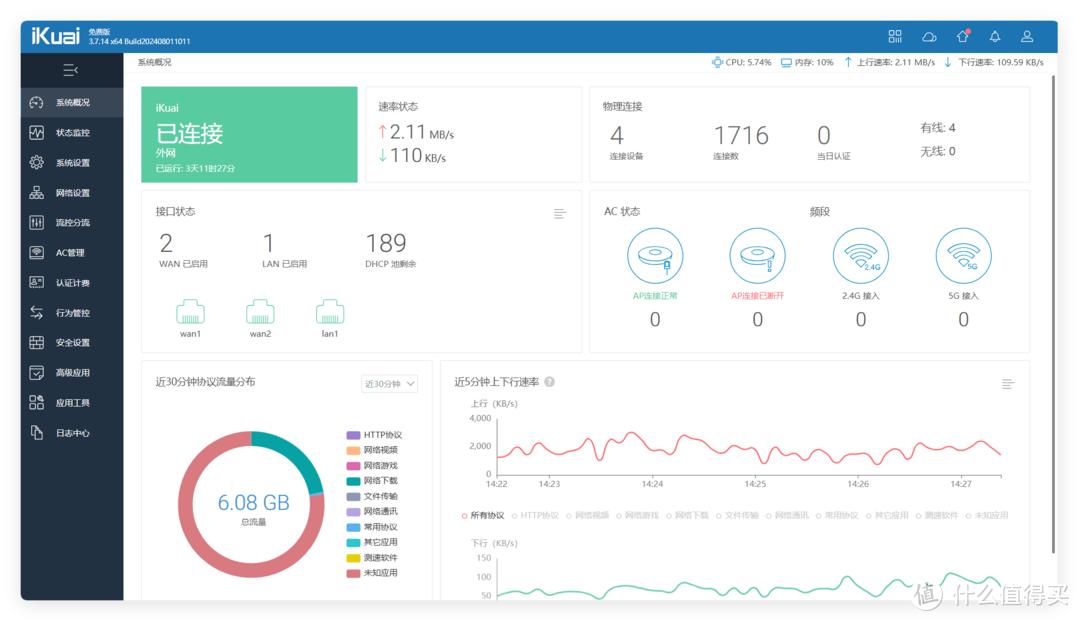Click the 已连接 green status card
The image size is (1080, 621).
249,135
